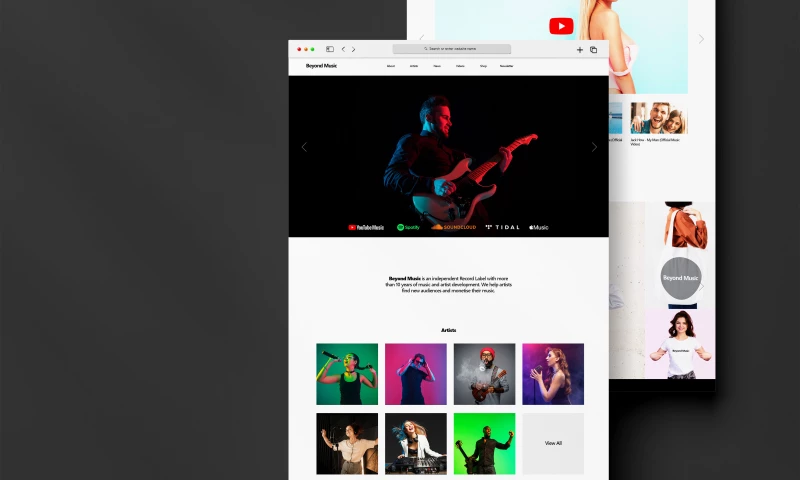Image resolution: width=800 pixels, height=480 pixels.
Task: Advance the back window video carousel right arrow
Action: tap(701, 39)
